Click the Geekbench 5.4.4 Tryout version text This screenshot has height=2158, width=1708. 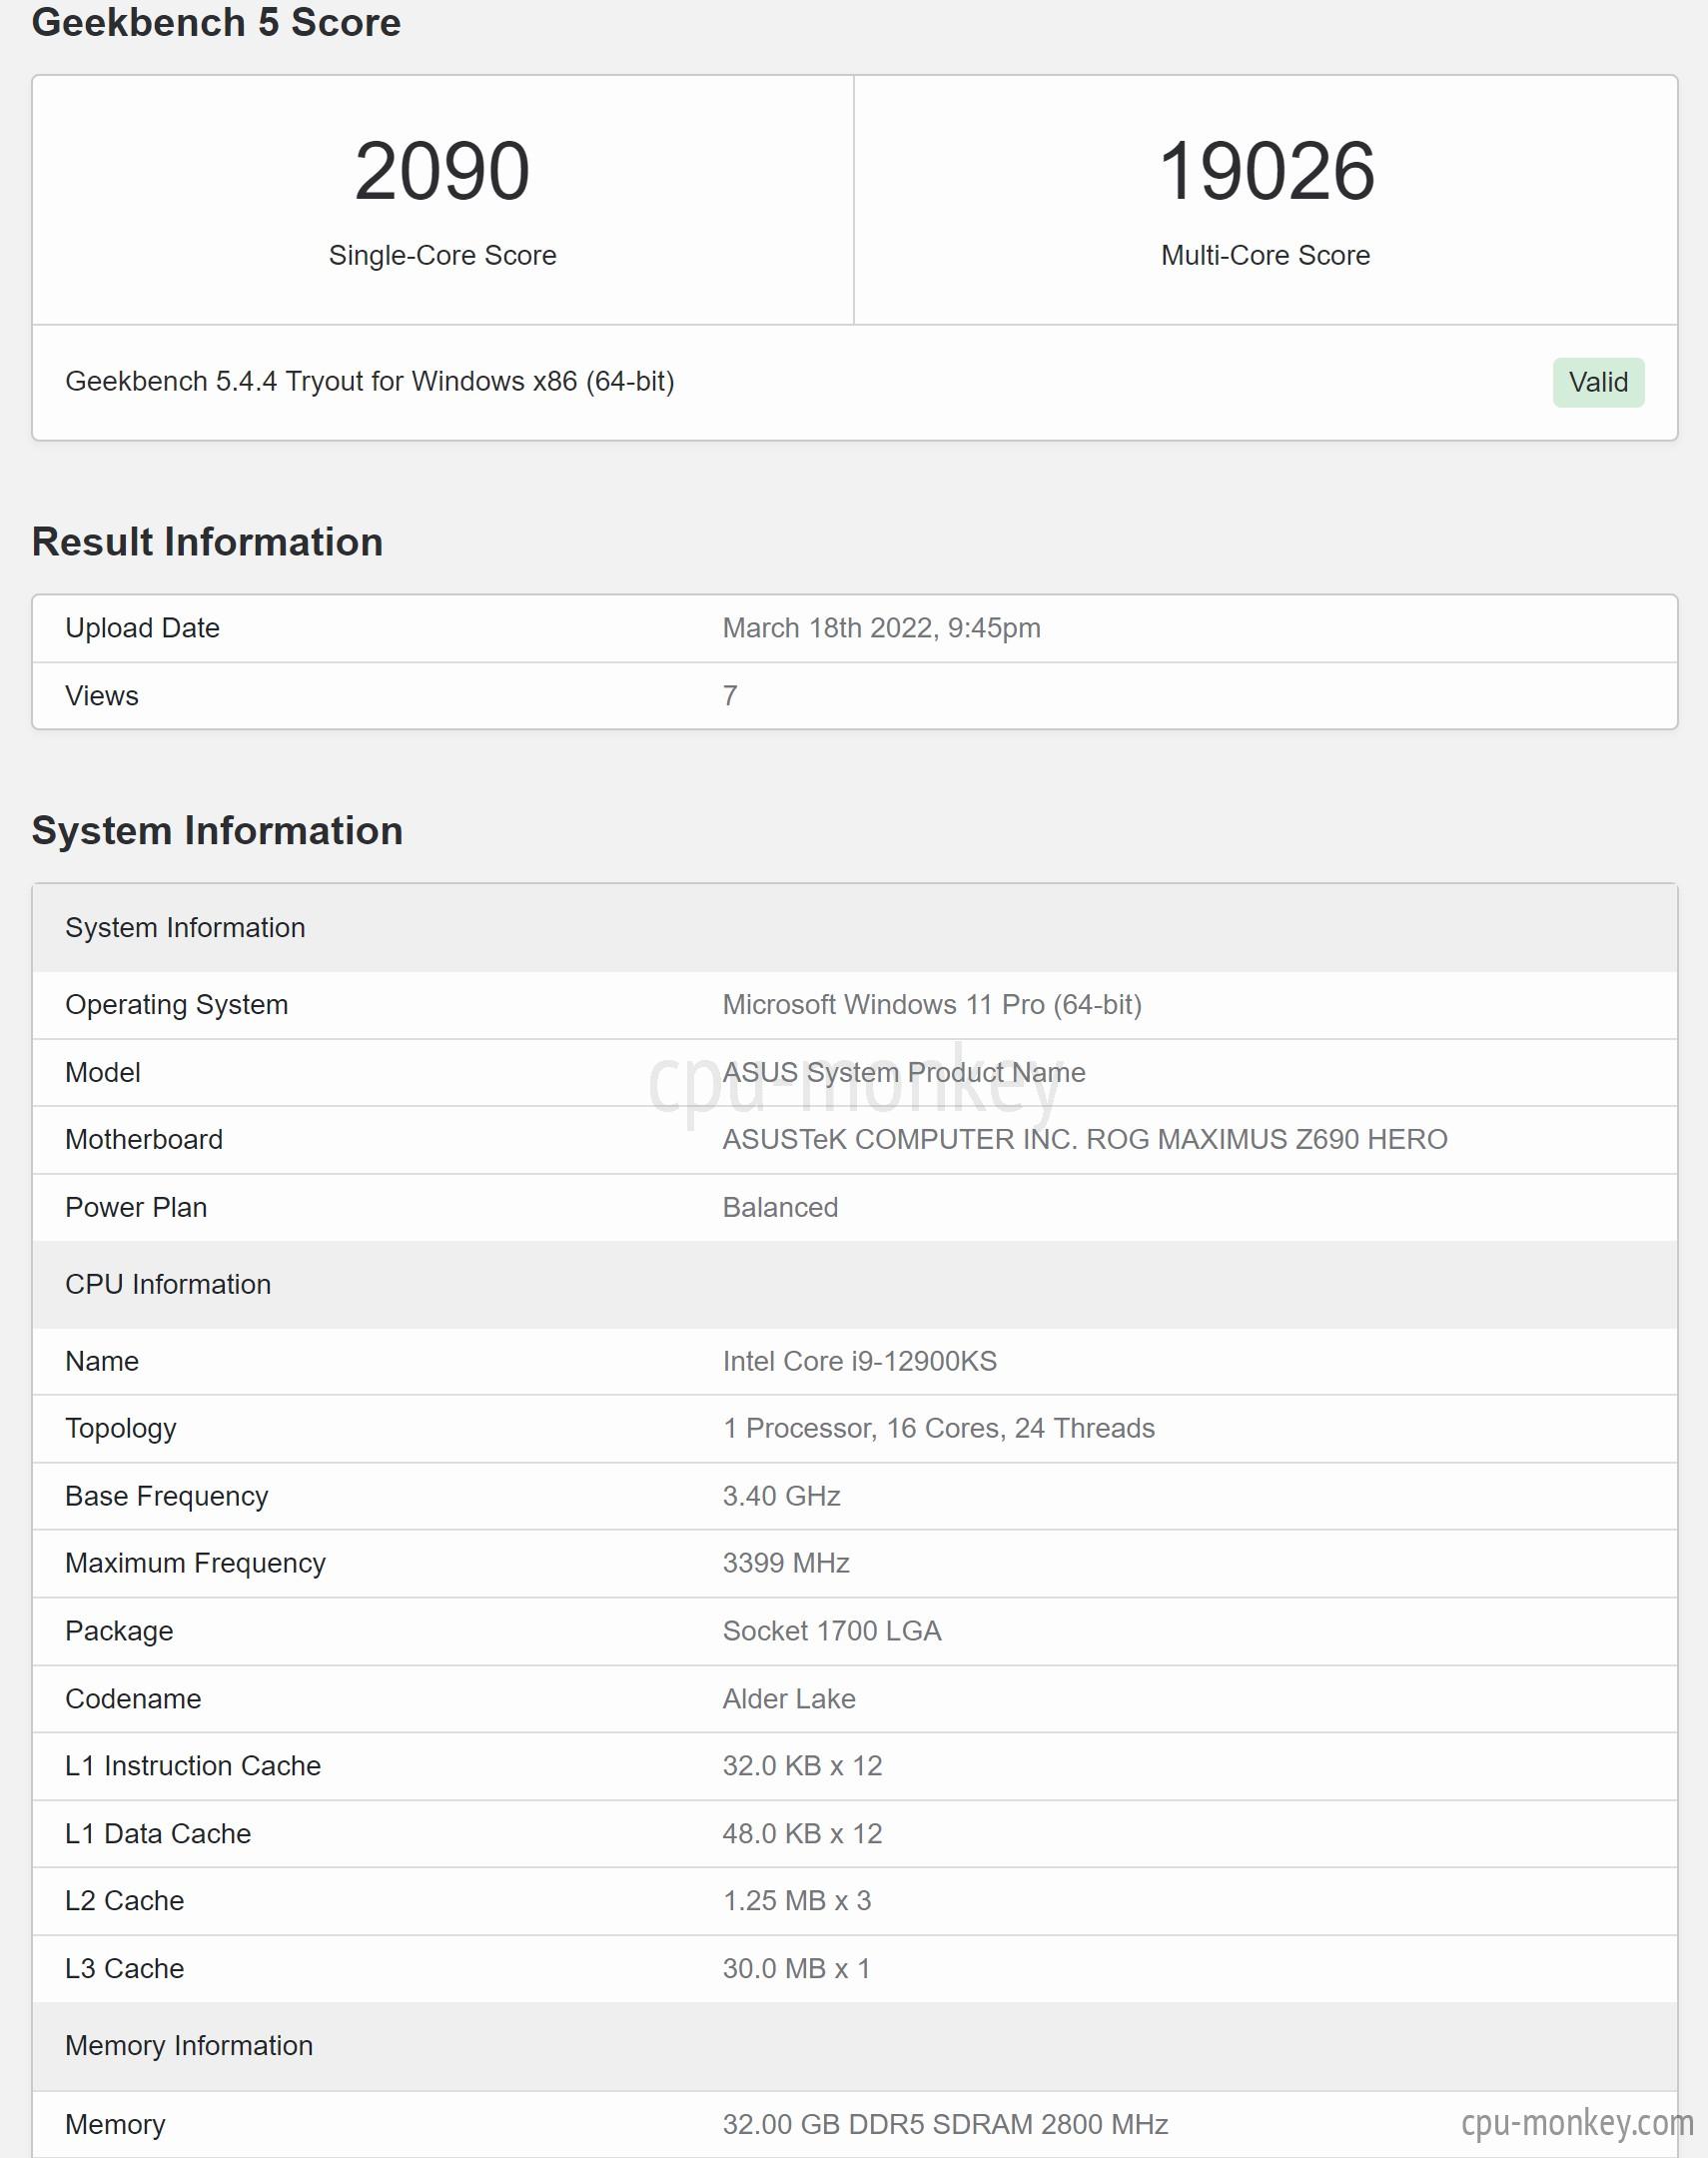pos(370,381)
